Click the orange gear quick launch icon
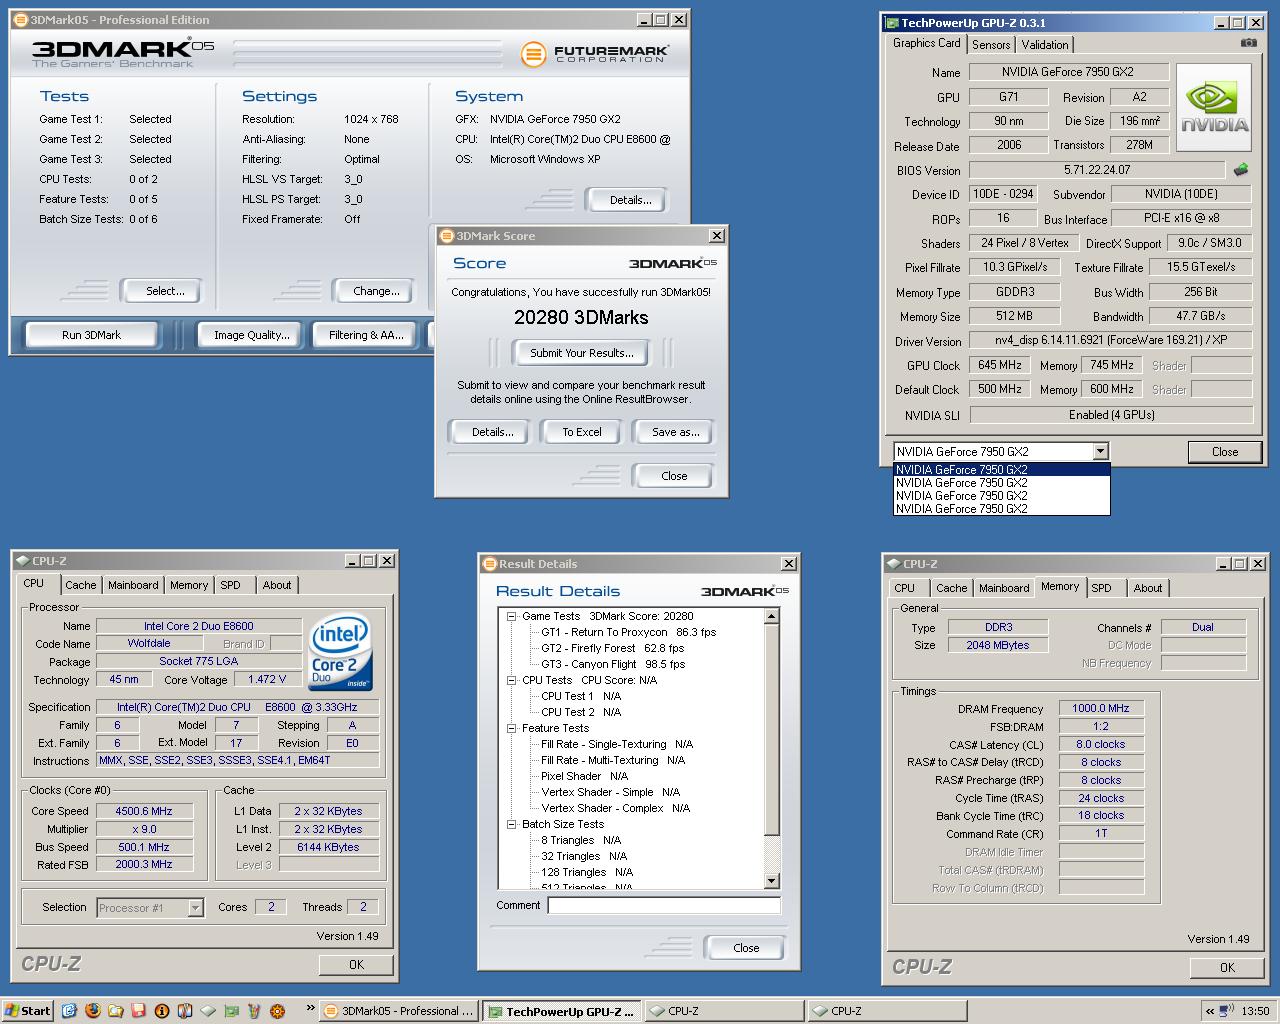Image resolution: width=1280 pixels, height=1024 pixels. coord(278,1011)
